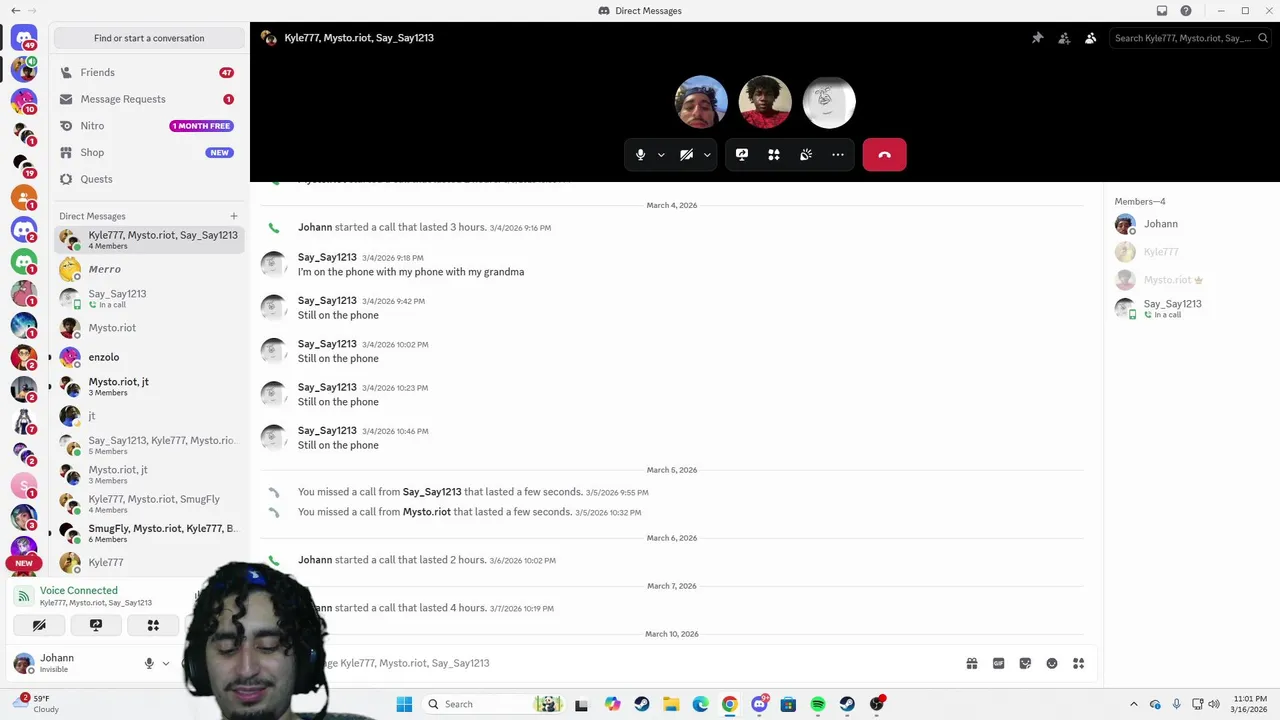Turn on camera in the call controls
Viewport: 1280px width, 720px height.
(686, 155)
